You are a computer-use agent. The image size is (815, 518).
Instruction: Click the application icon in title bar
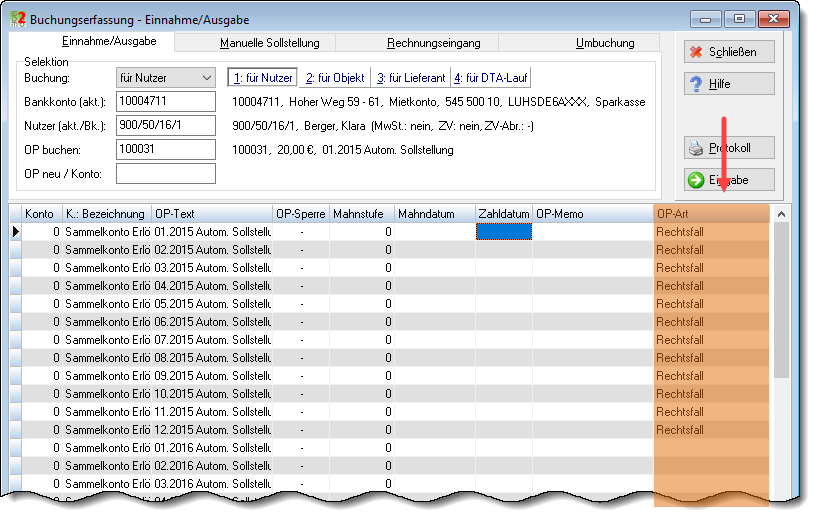point(18,19)
